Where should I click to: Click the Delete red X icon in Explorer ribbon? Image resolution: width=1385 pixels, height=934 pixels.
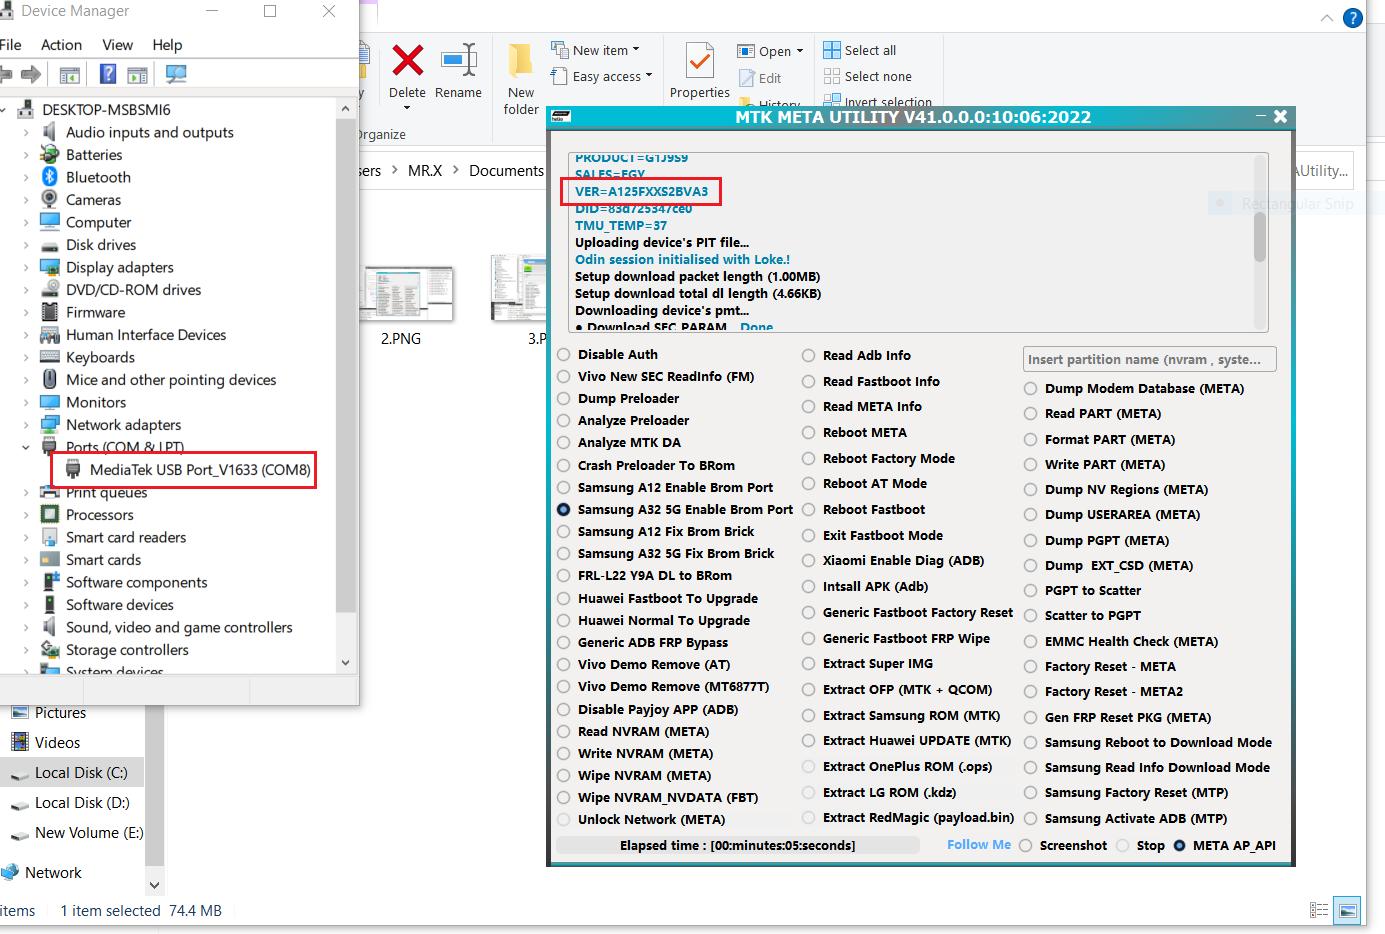(407, 61)
